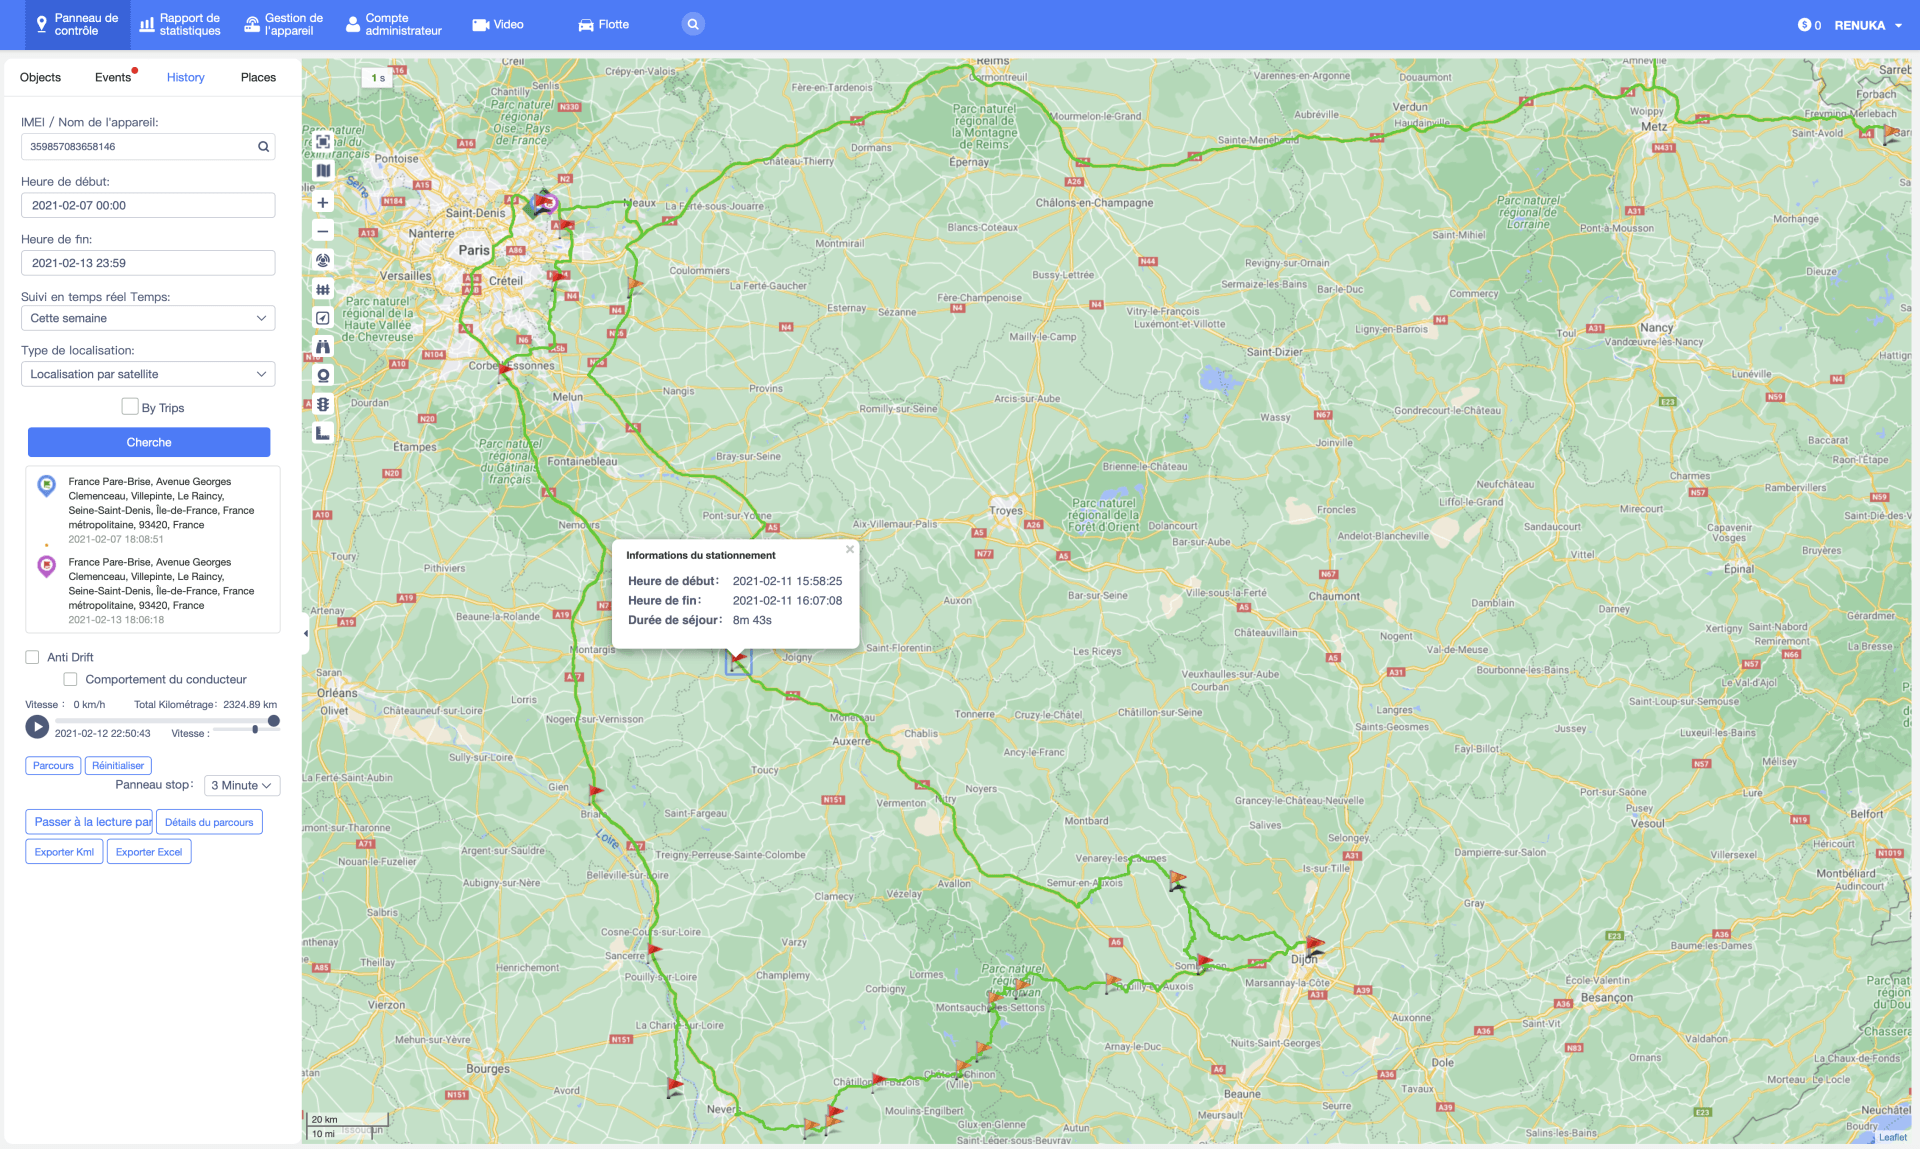Open the 3 Minute stop dropdown
The image size is (1920, 1149).
(241, 786)
